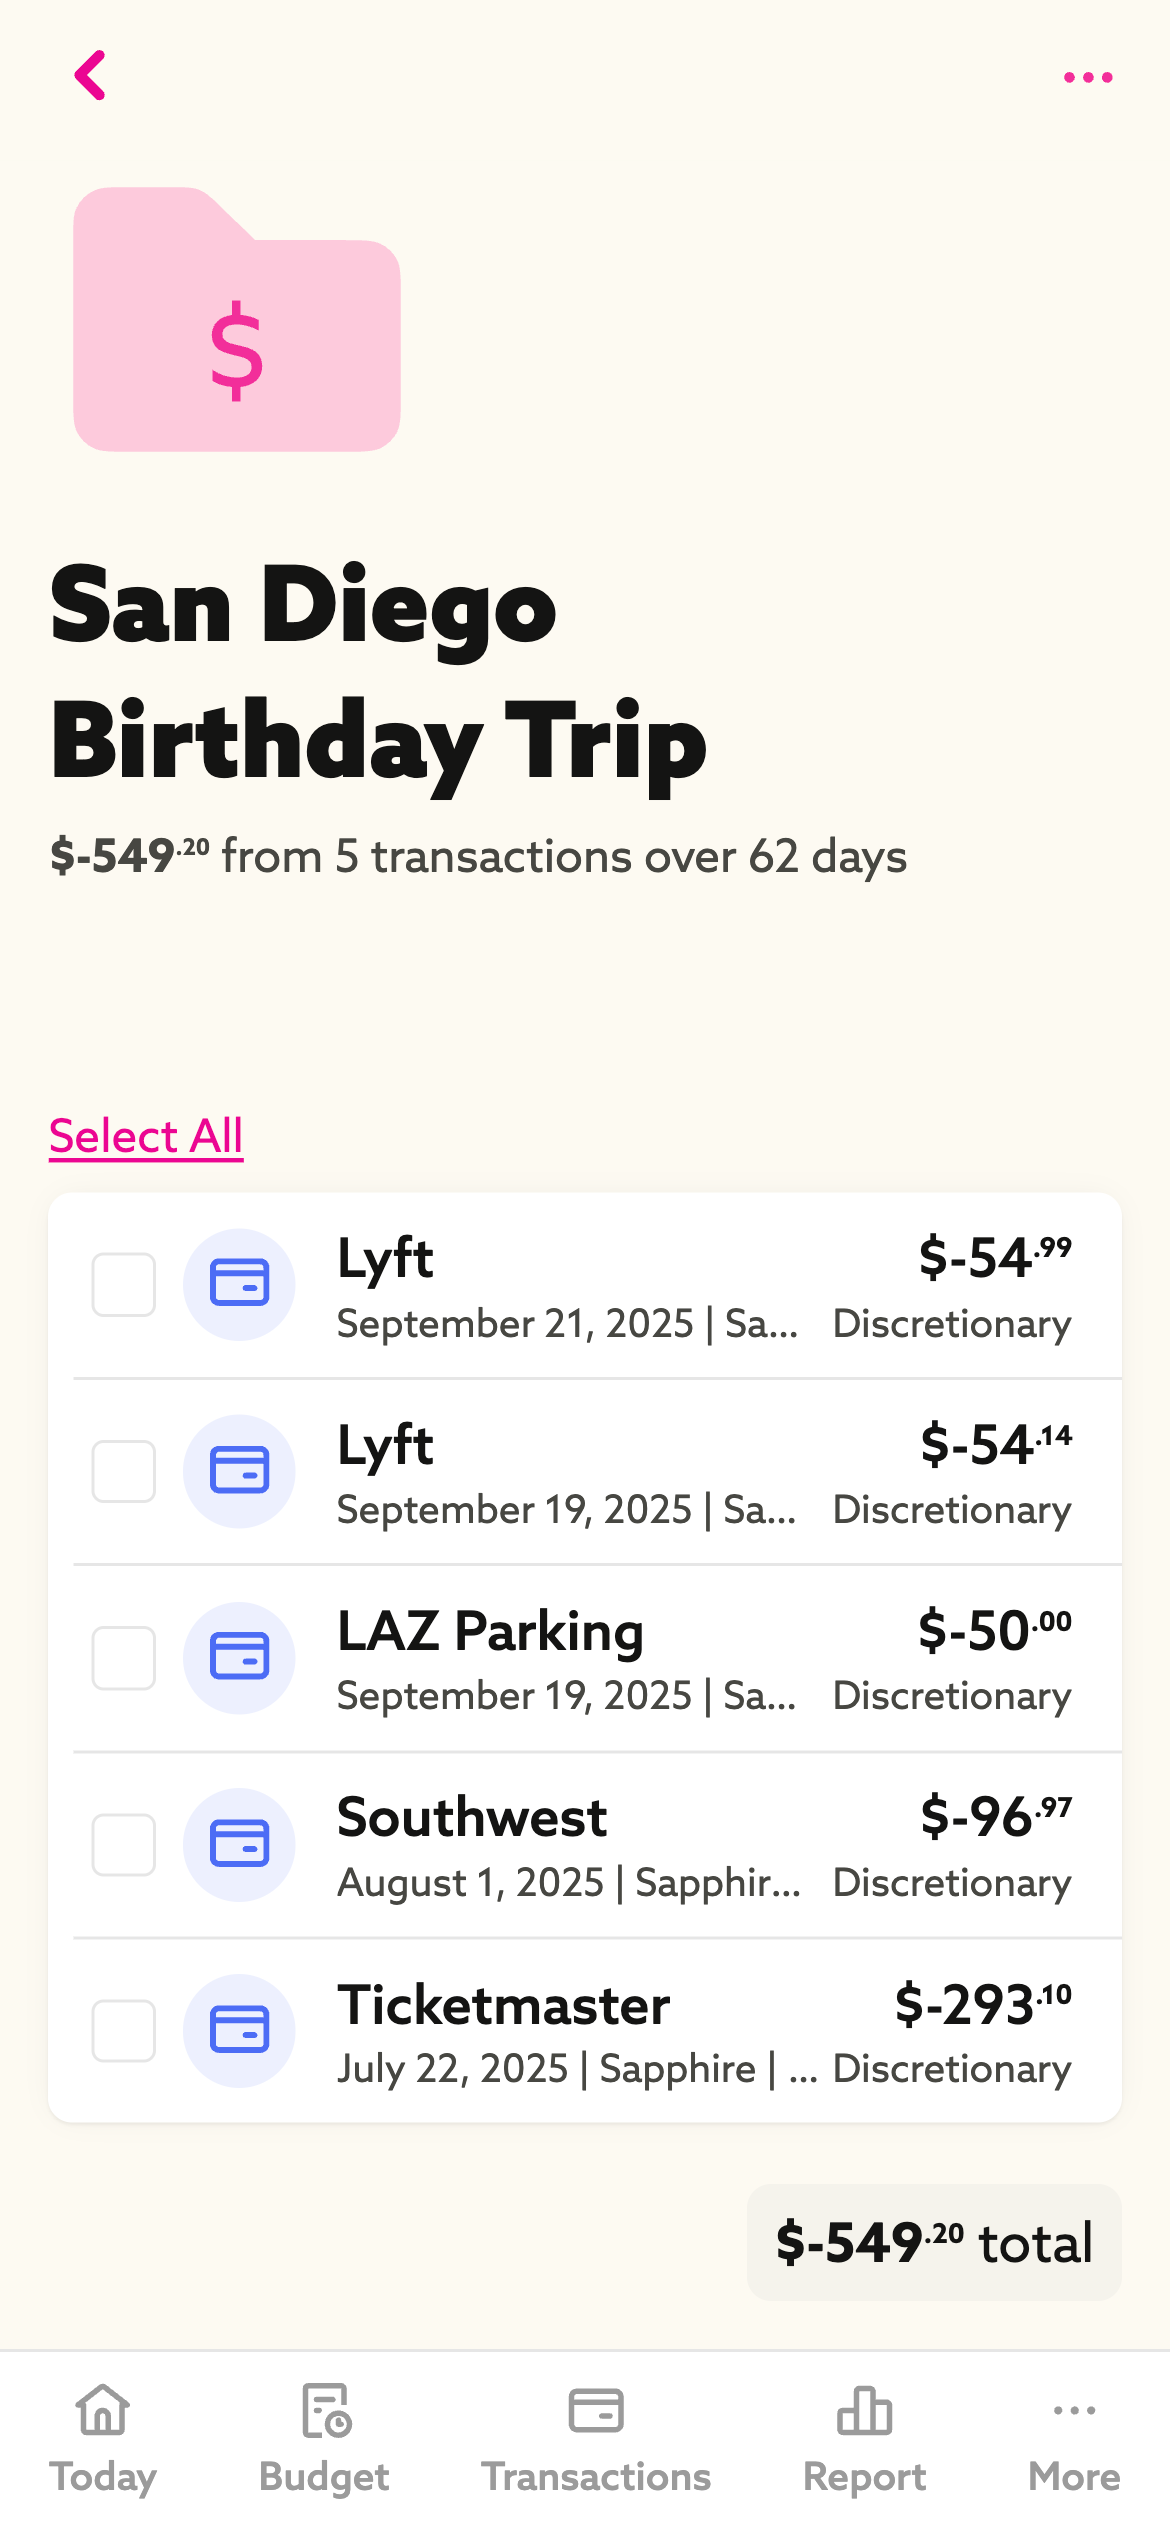Open the Ticketmaster $-293.10 transaction
The image size is (1170, 2532).
(x=700, y=2031)
